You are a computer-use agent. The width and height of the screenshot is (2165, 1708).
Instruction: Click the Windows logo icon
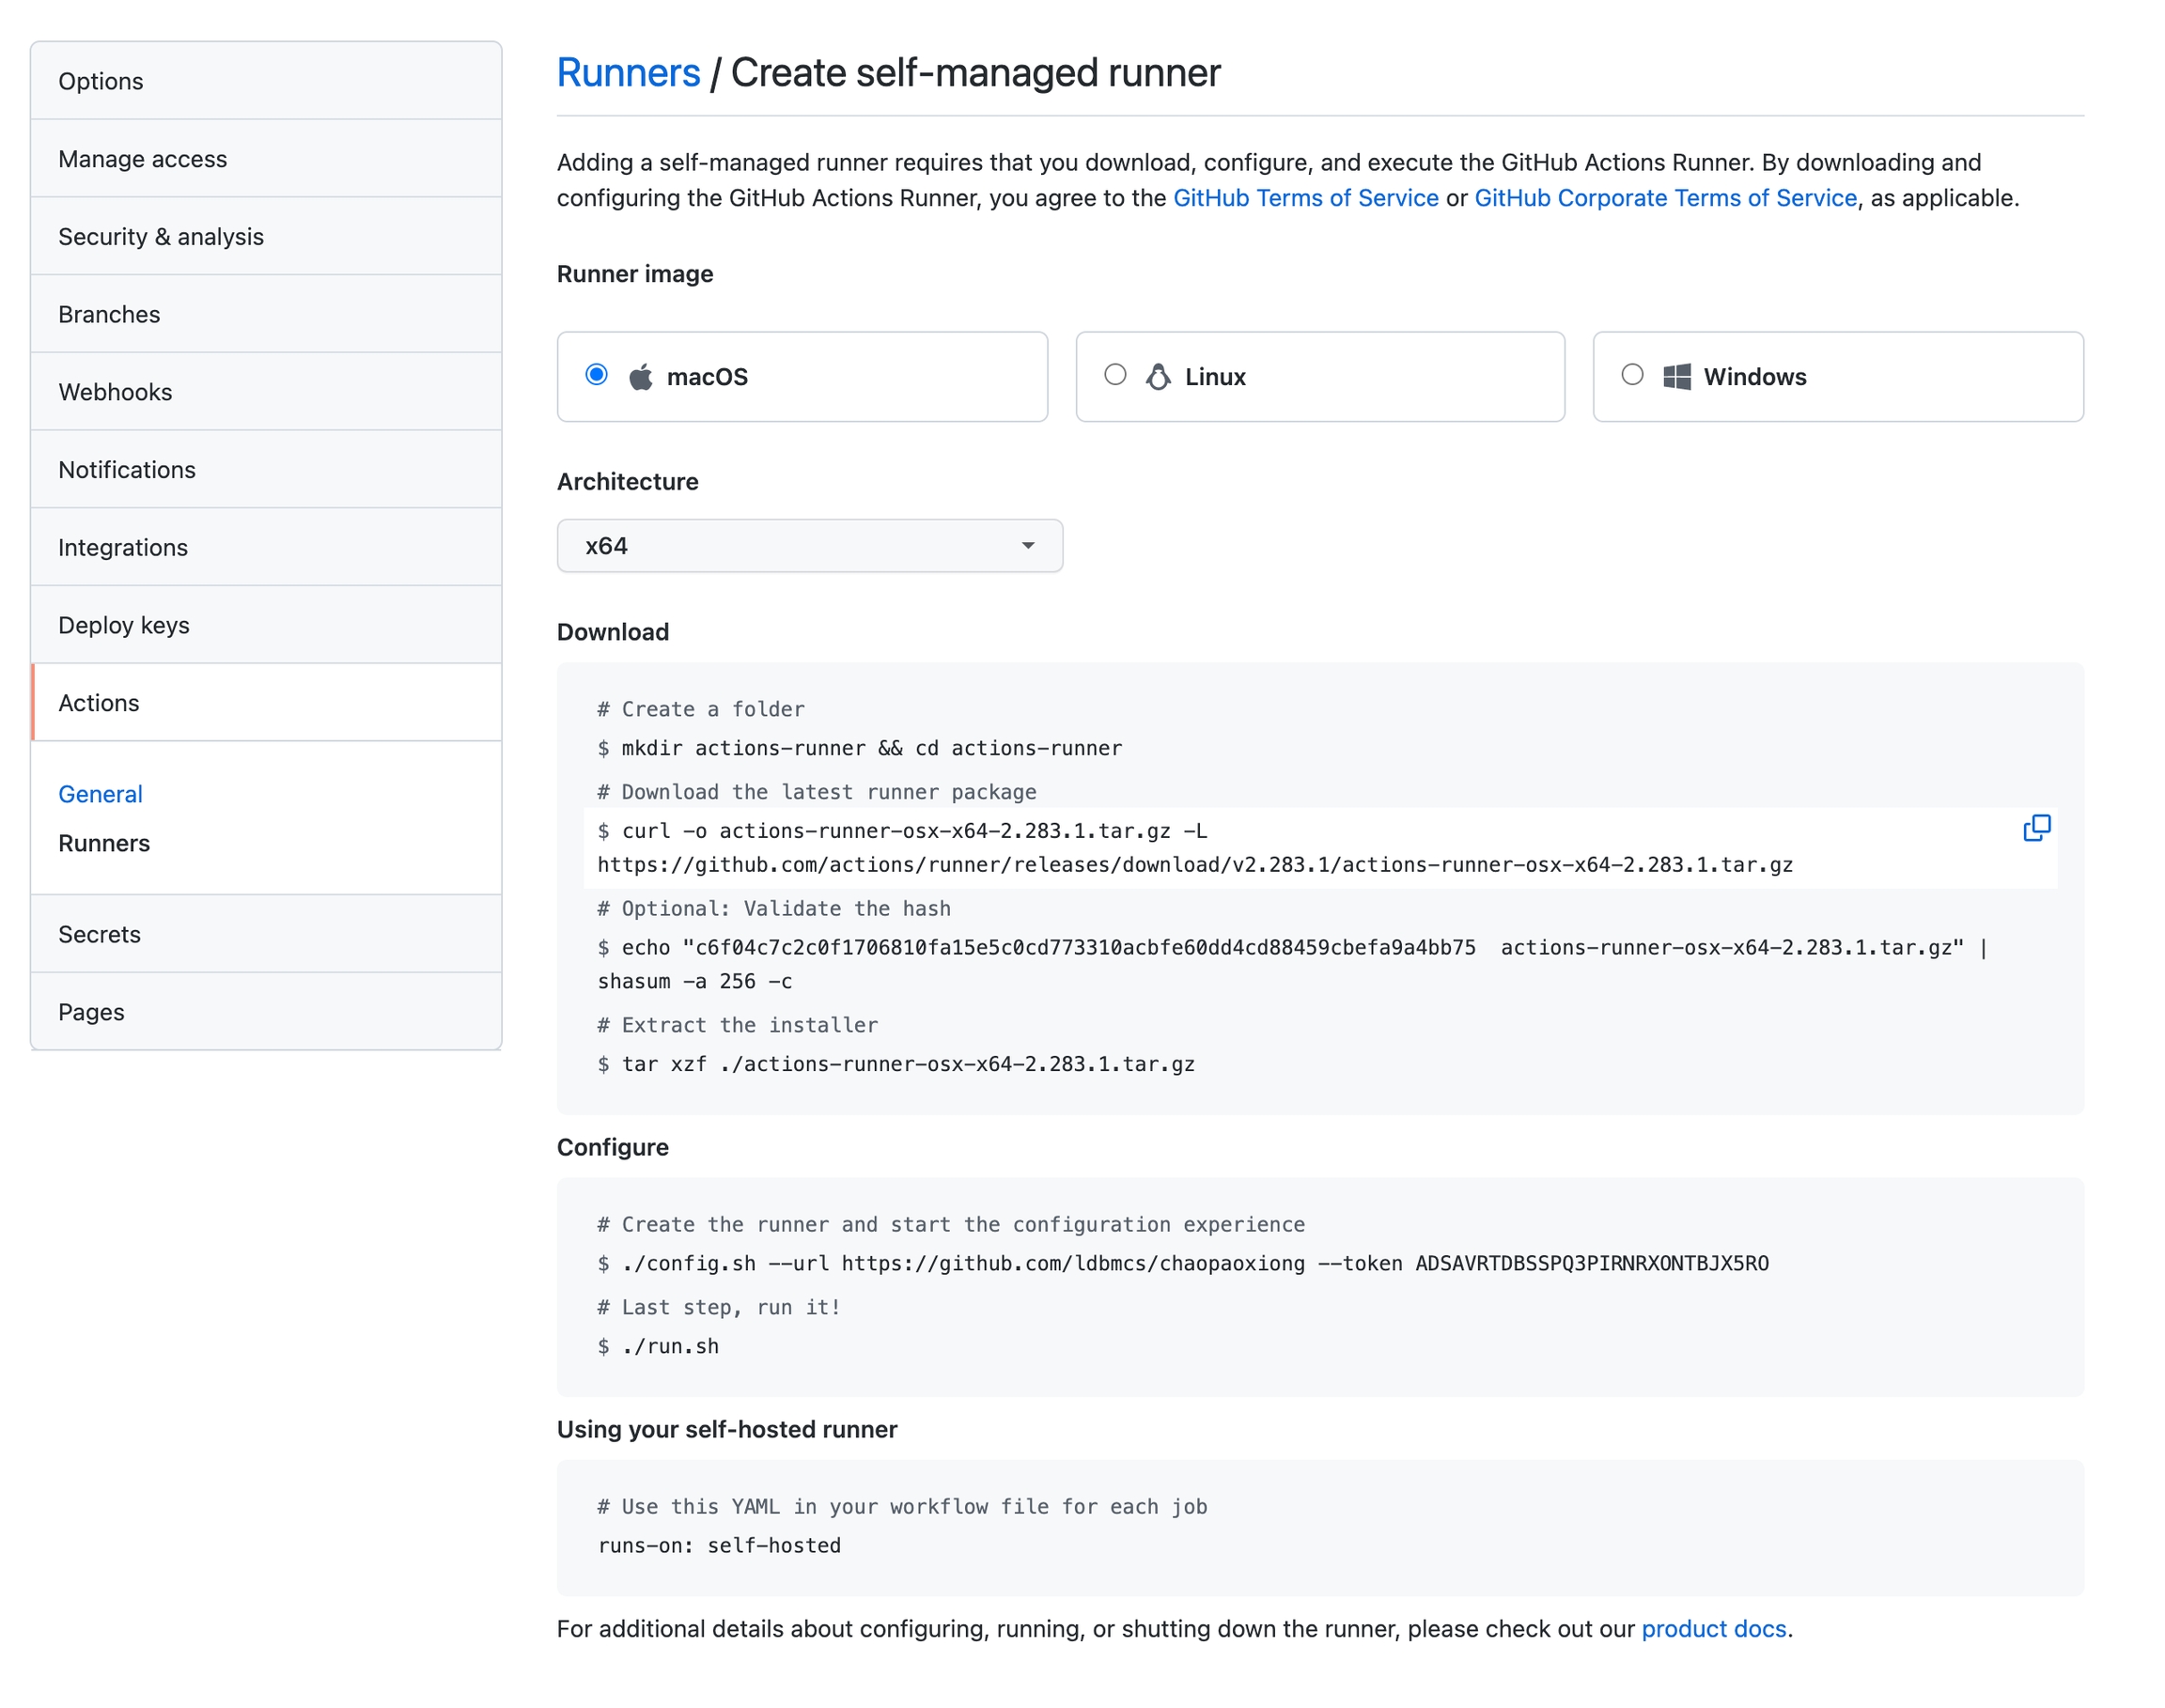[1676, 377]
